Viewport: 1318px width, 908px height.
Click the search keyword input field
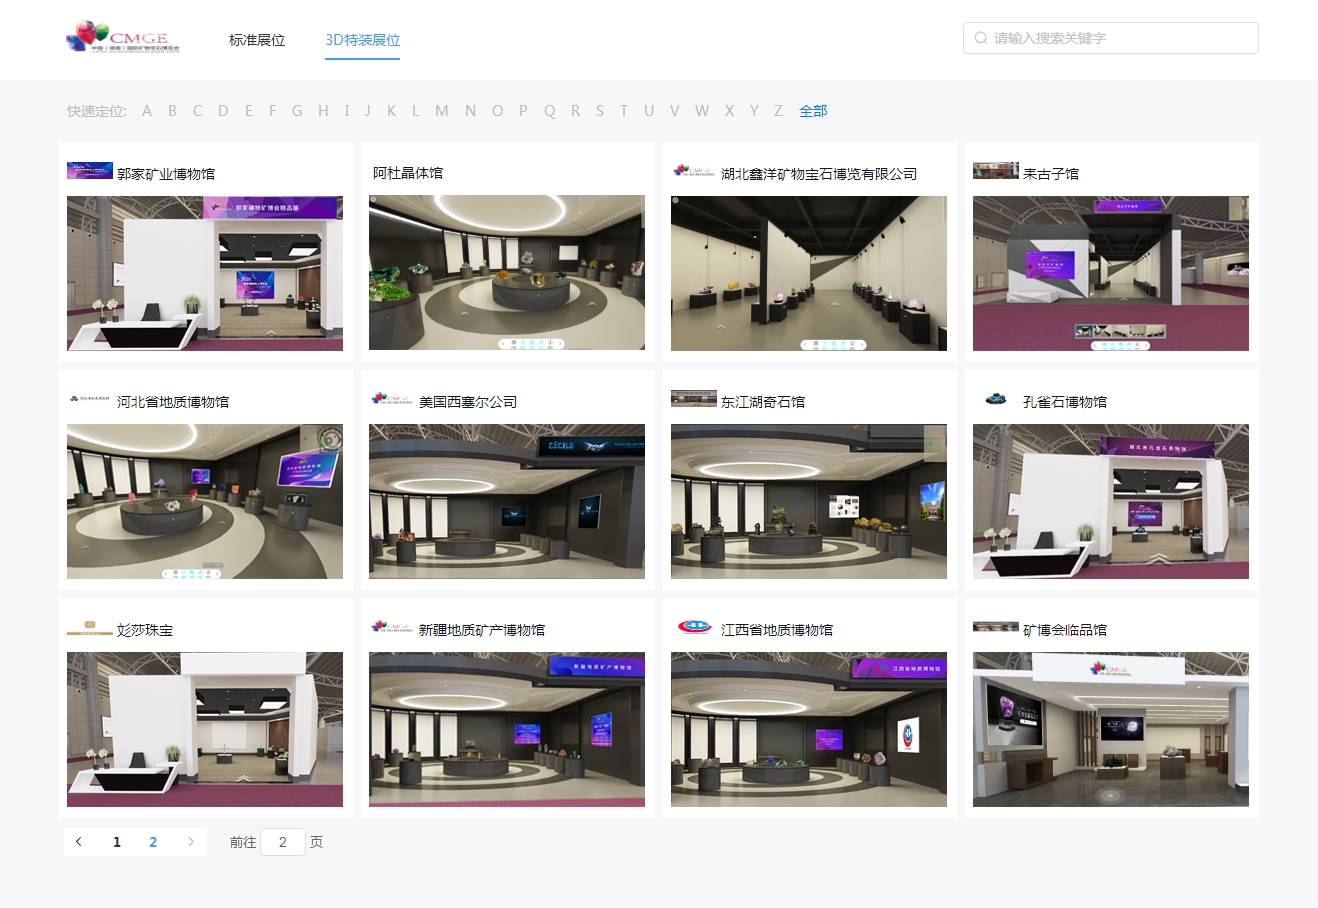click(x=1120, y=38)
